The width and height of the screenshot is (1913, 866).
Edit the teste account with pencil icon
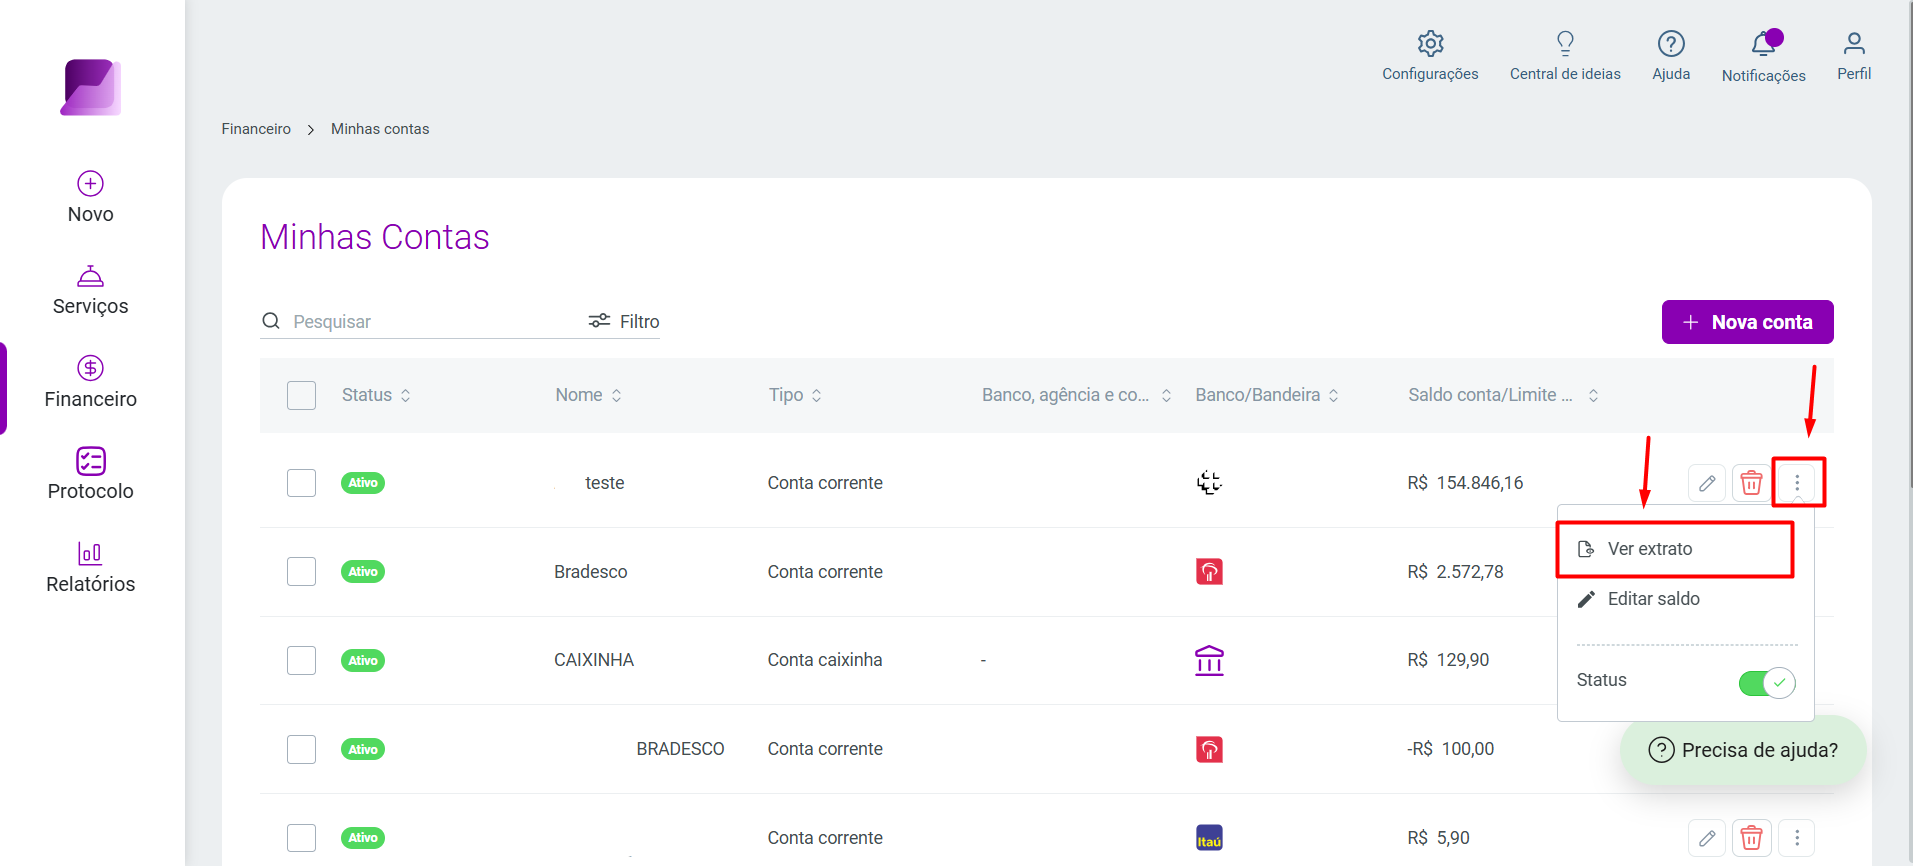click(1707, 483)
